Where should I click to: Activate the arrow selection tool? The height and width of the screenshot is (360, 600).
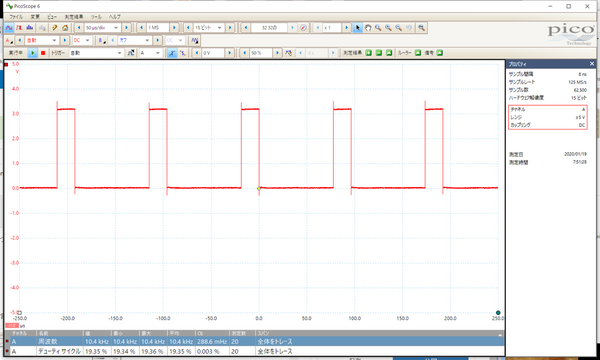(x=357, y=28)
